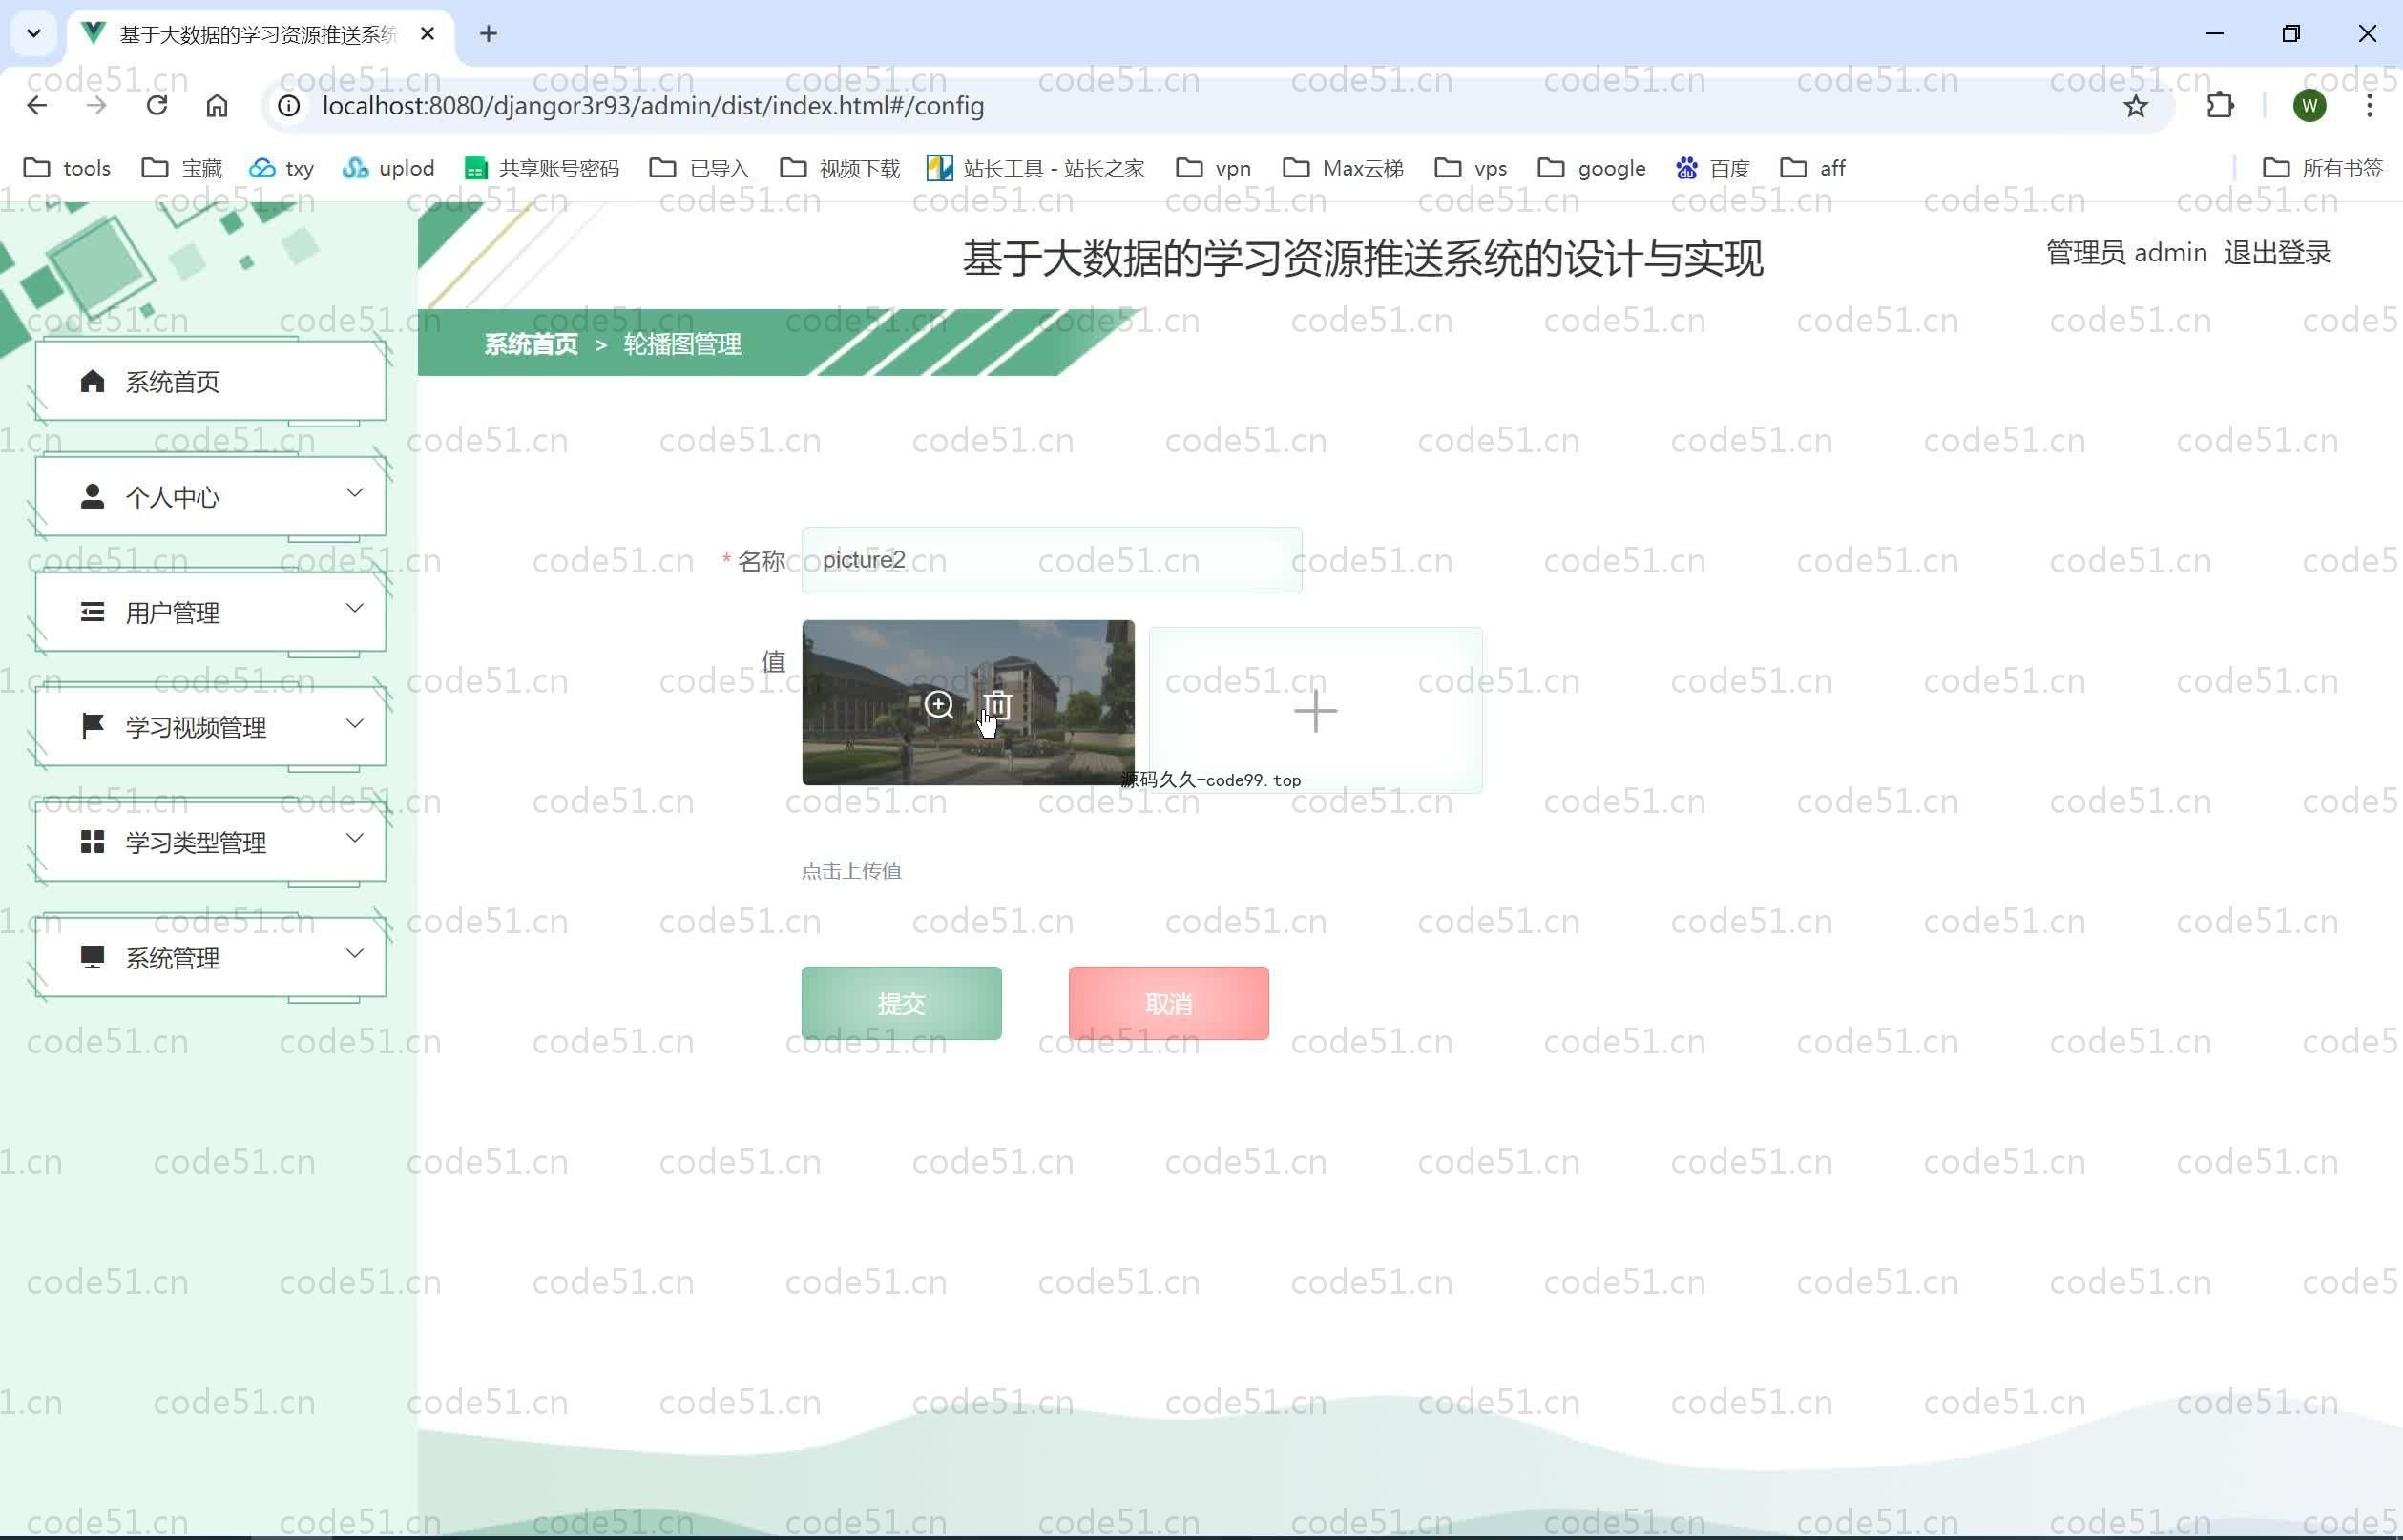Screen dimensions: 2403x1540
Task: Select the 学习视频管理 sidebar menu
Action: [x=210, y=727]
